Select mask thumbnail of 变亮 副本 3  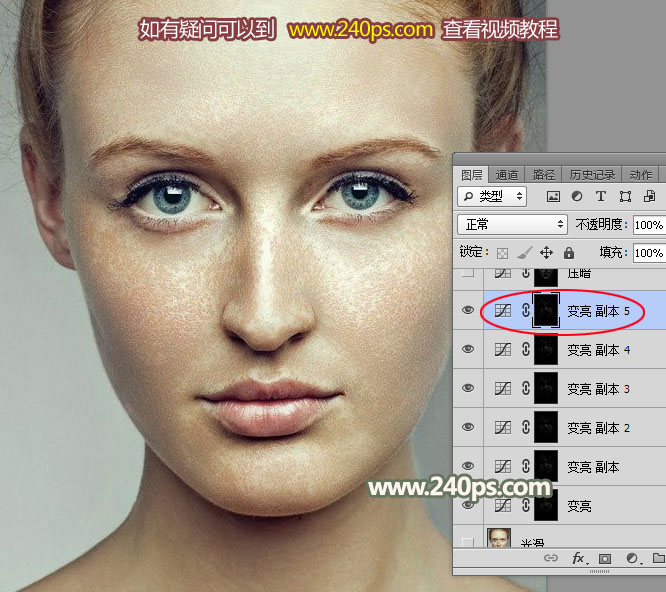[546, 388]
